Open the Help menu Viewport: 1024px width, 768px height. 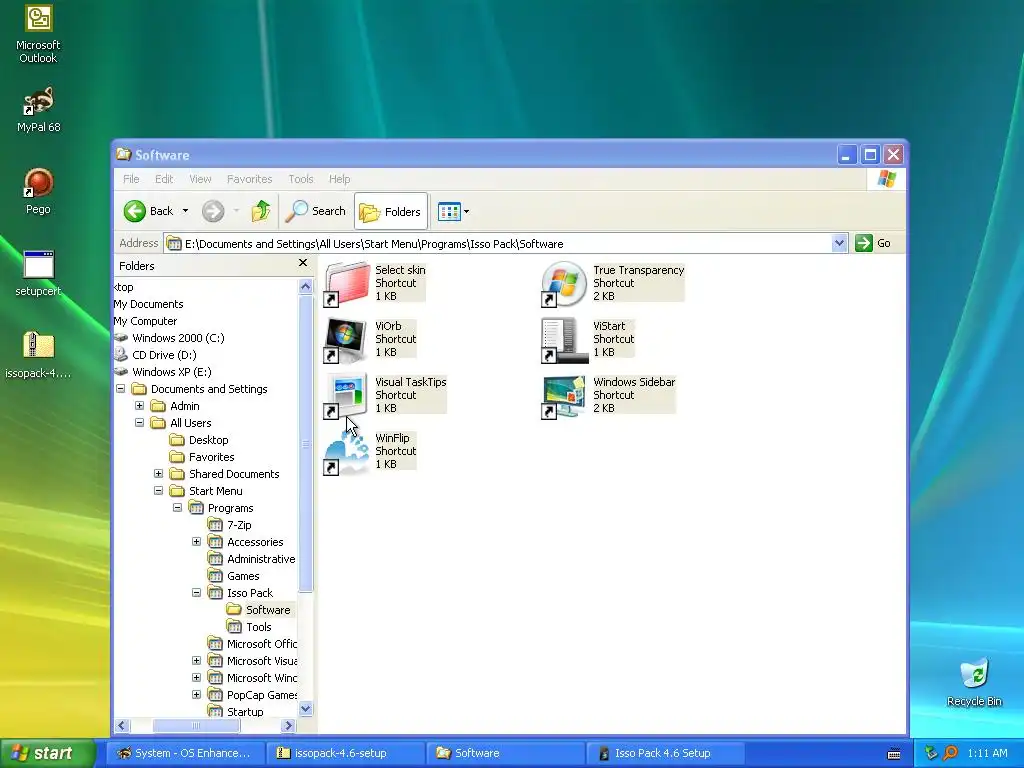pyautogui.click(x=339, y=179)
